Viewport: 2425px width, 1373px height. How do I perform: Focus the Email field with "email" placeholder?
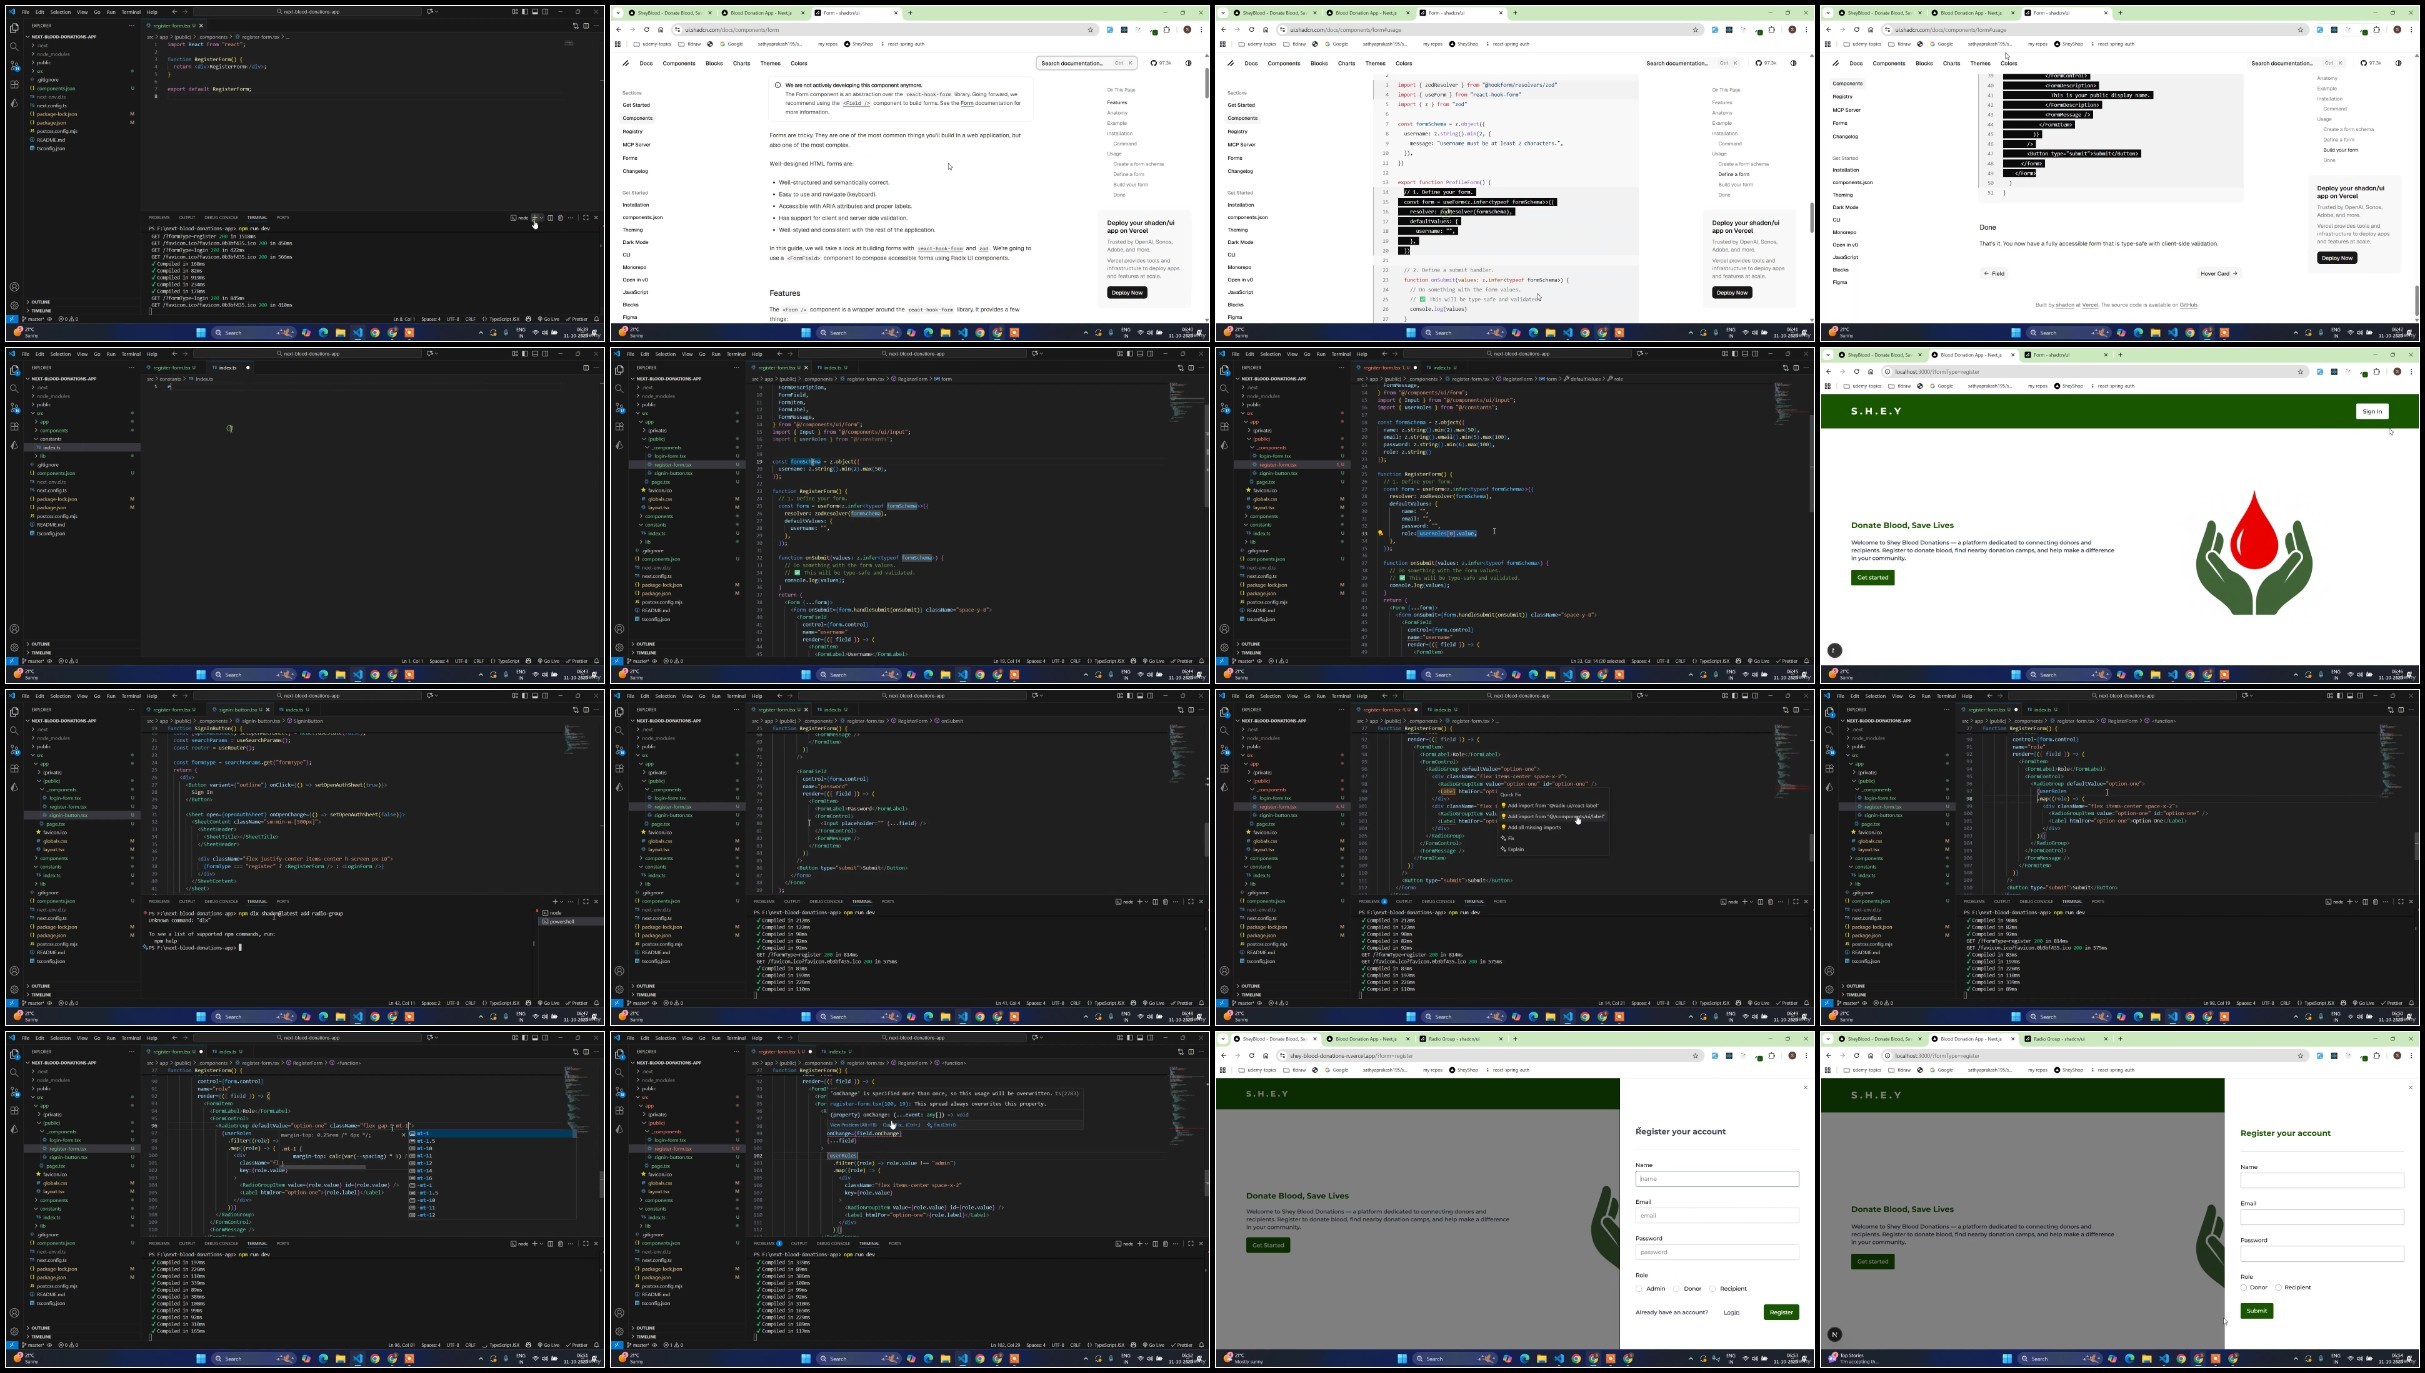1716,1216
